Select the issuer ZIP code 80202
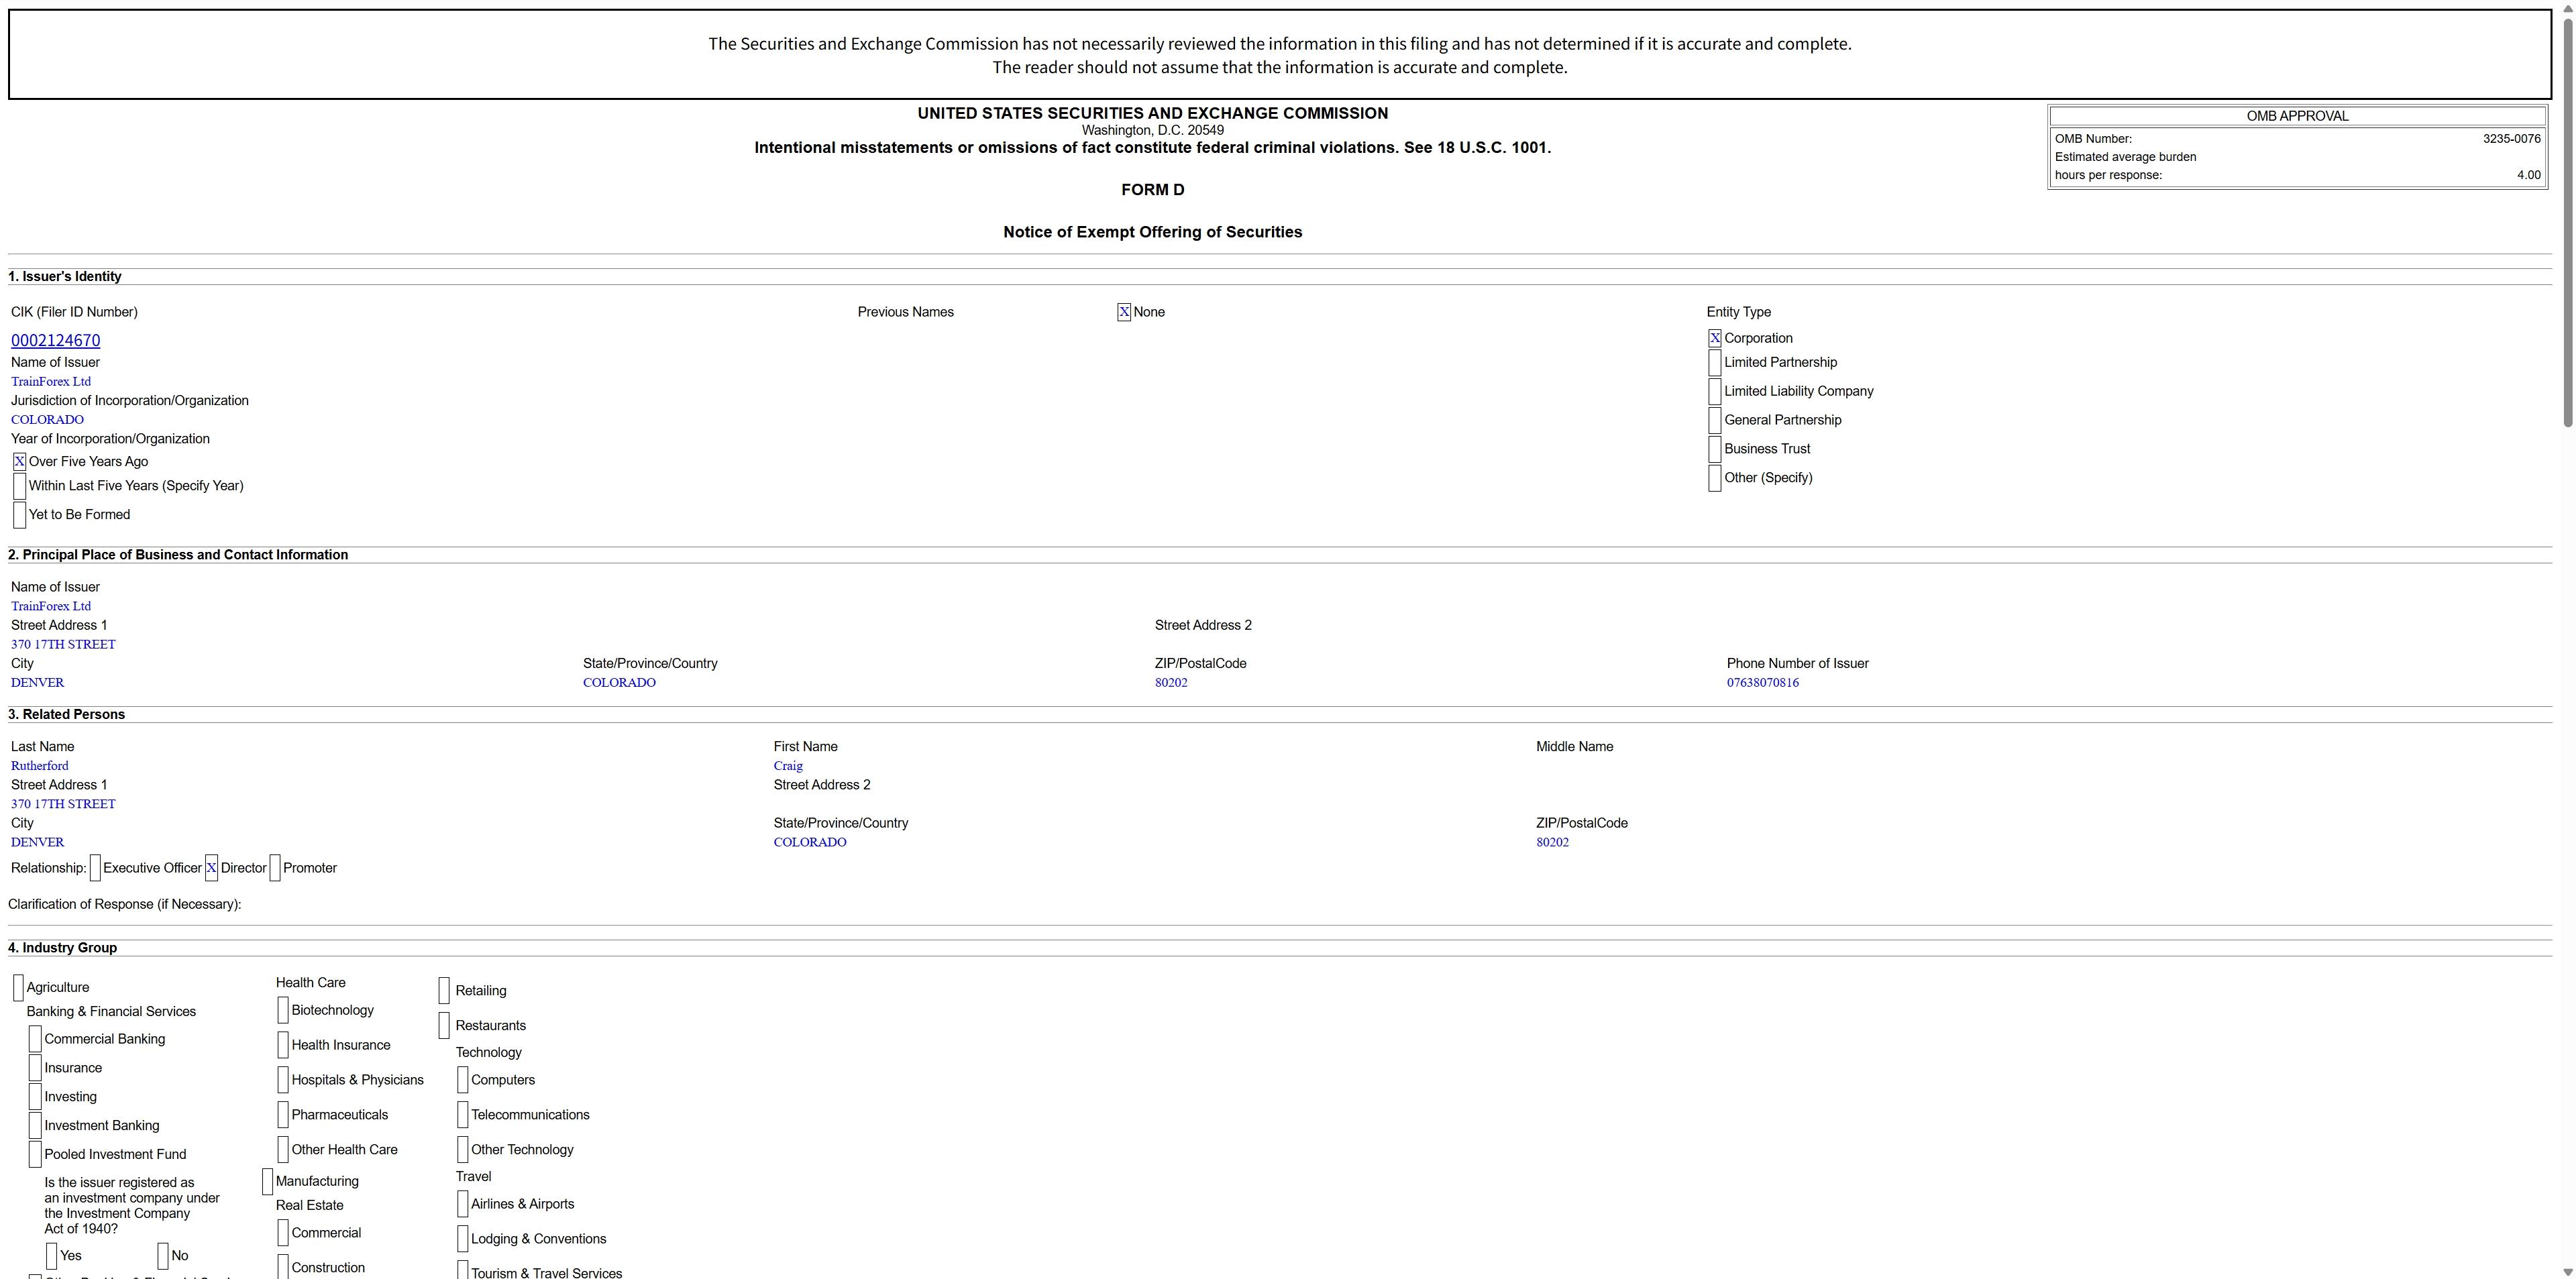Viewport: 2576px width, 1279px height. 1171,683
